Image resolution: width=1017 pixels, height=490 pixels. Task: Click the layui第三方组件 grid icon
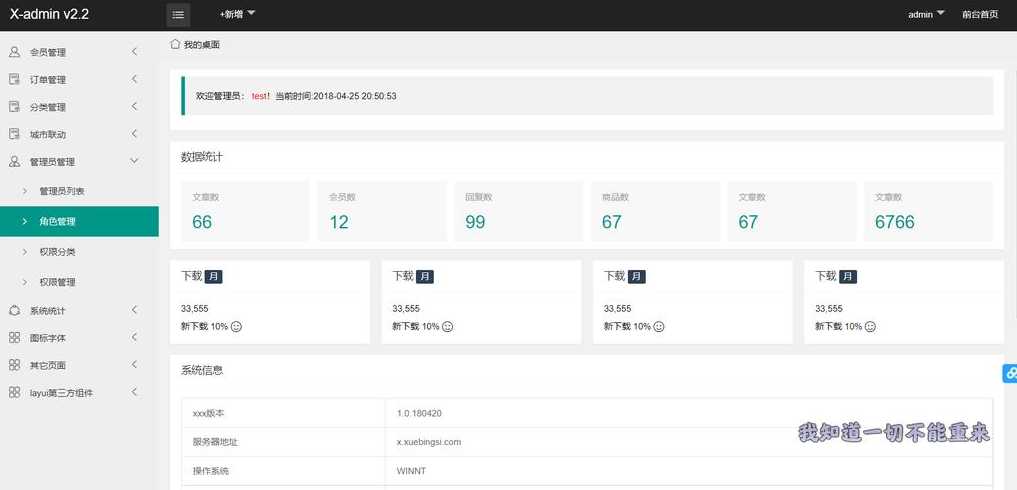(x=14, y=392)
